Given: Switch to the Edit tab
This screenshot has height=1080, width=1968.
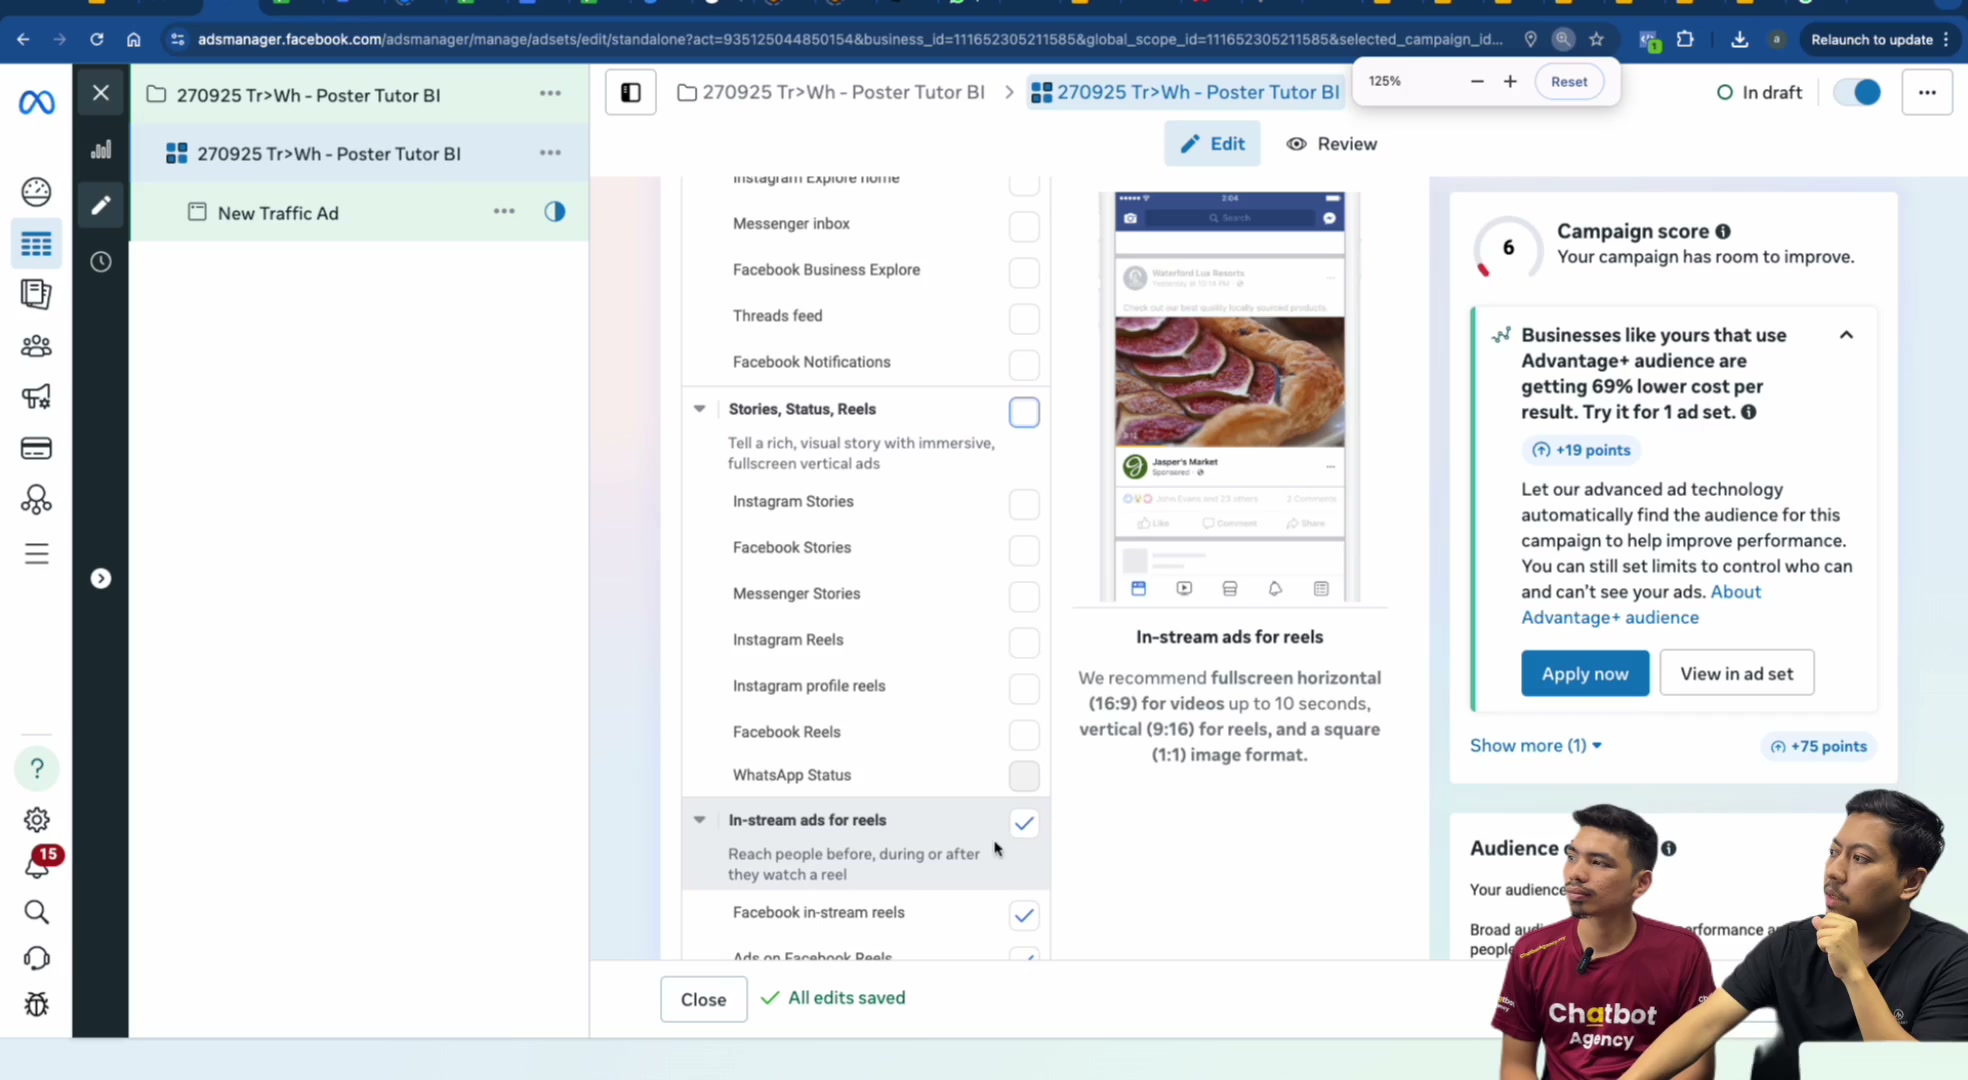Looking at the screenshot, I should pyautogui.click(x=1212, y=144).
